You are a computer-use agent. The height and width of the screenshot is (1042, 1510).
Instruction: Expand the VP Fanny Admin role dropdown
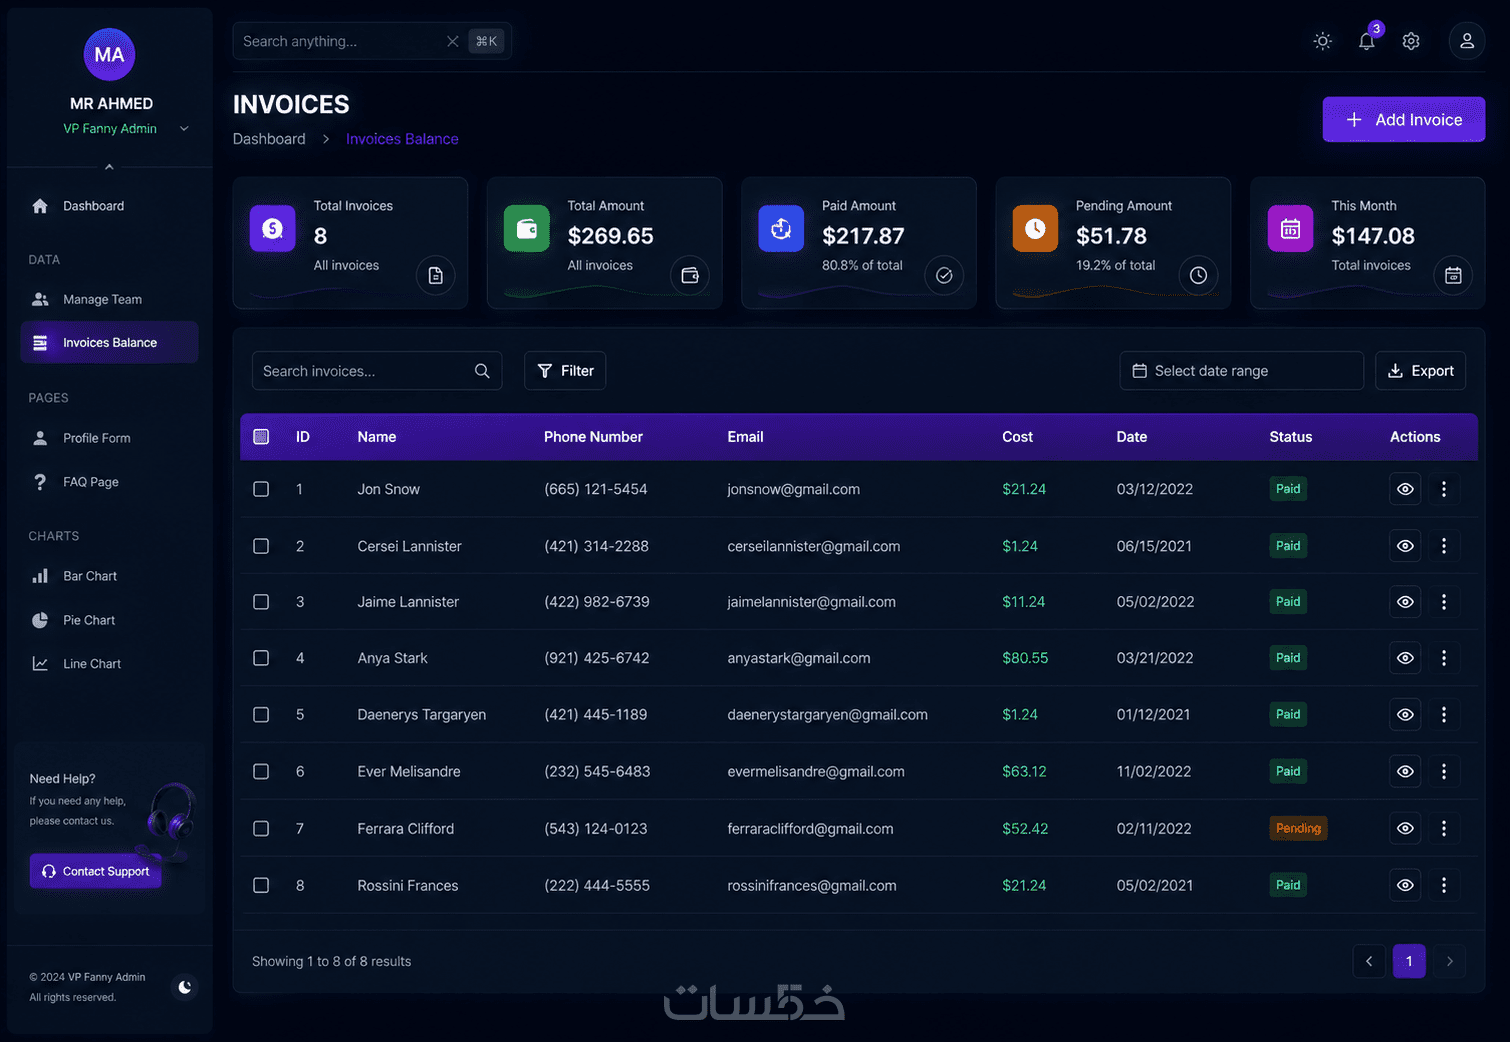coord(184,128)
